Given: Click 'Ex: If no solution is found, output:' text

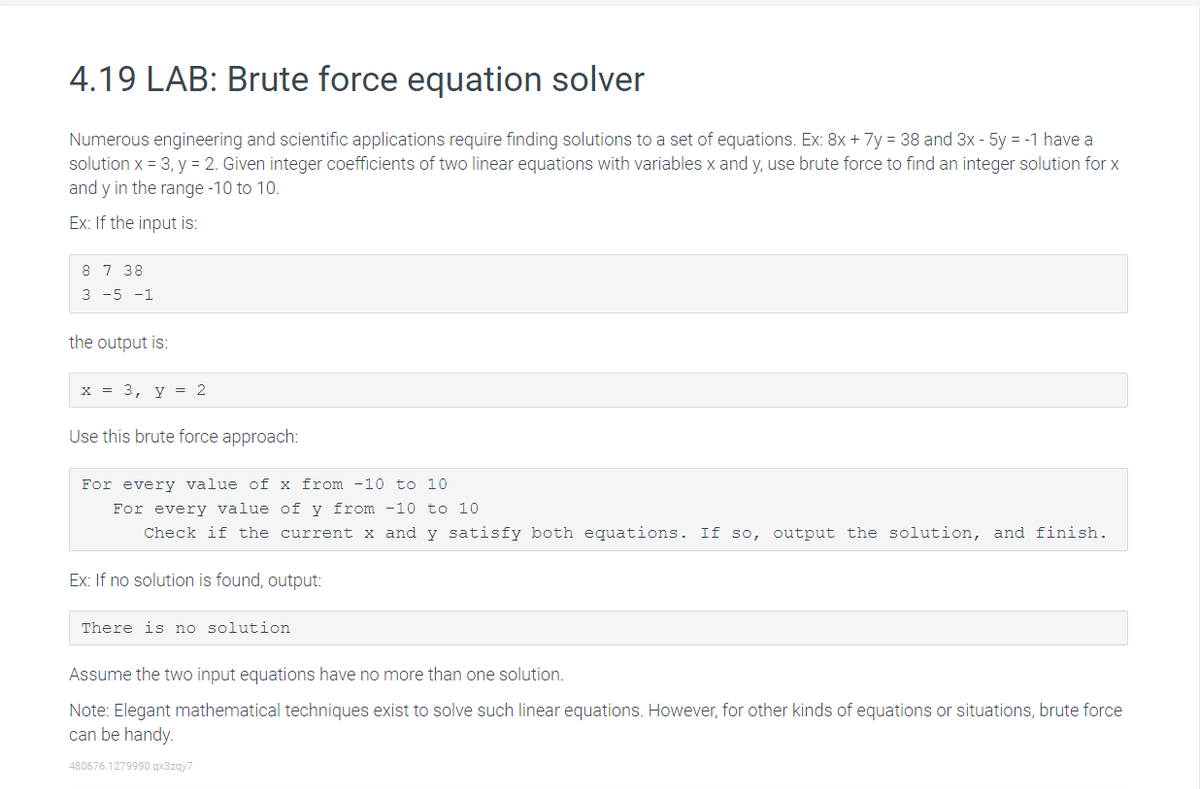Looking at the screenshot, I should (195, 581).
